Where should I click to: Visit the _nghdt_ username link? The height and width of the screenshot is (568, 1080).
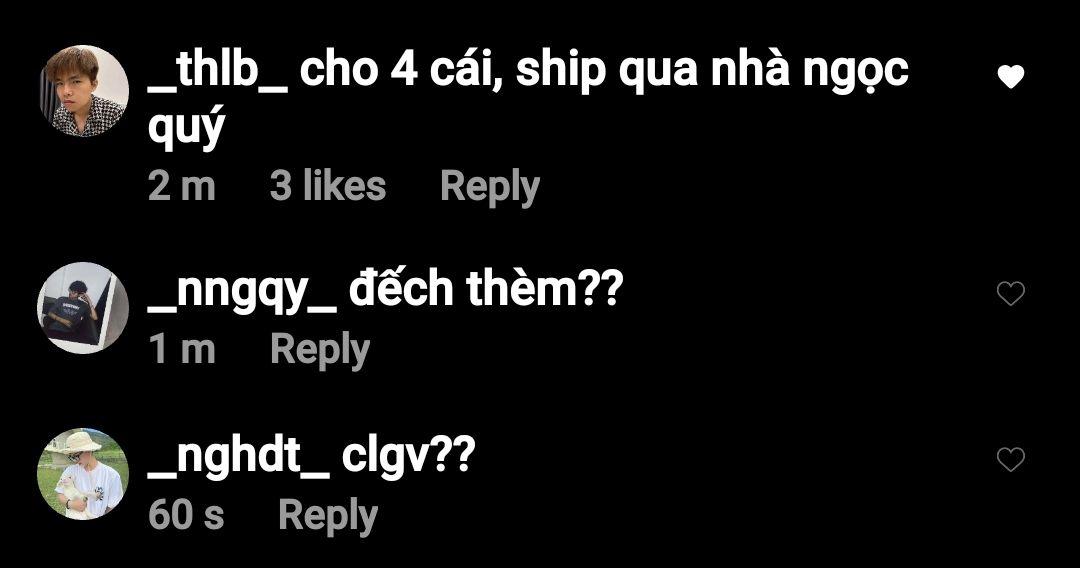click(238, 455)
